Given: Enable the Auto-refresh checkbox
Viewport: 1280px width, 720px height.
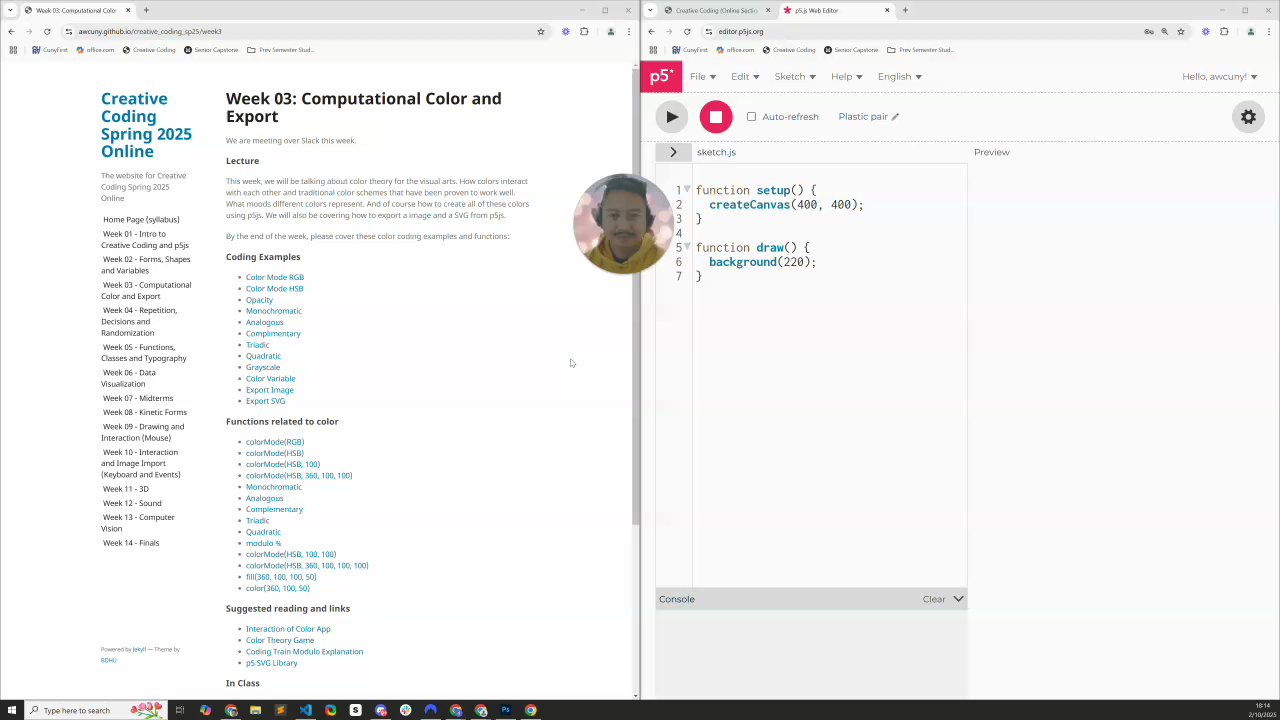Looking at the screenshot, I should 751,117.
